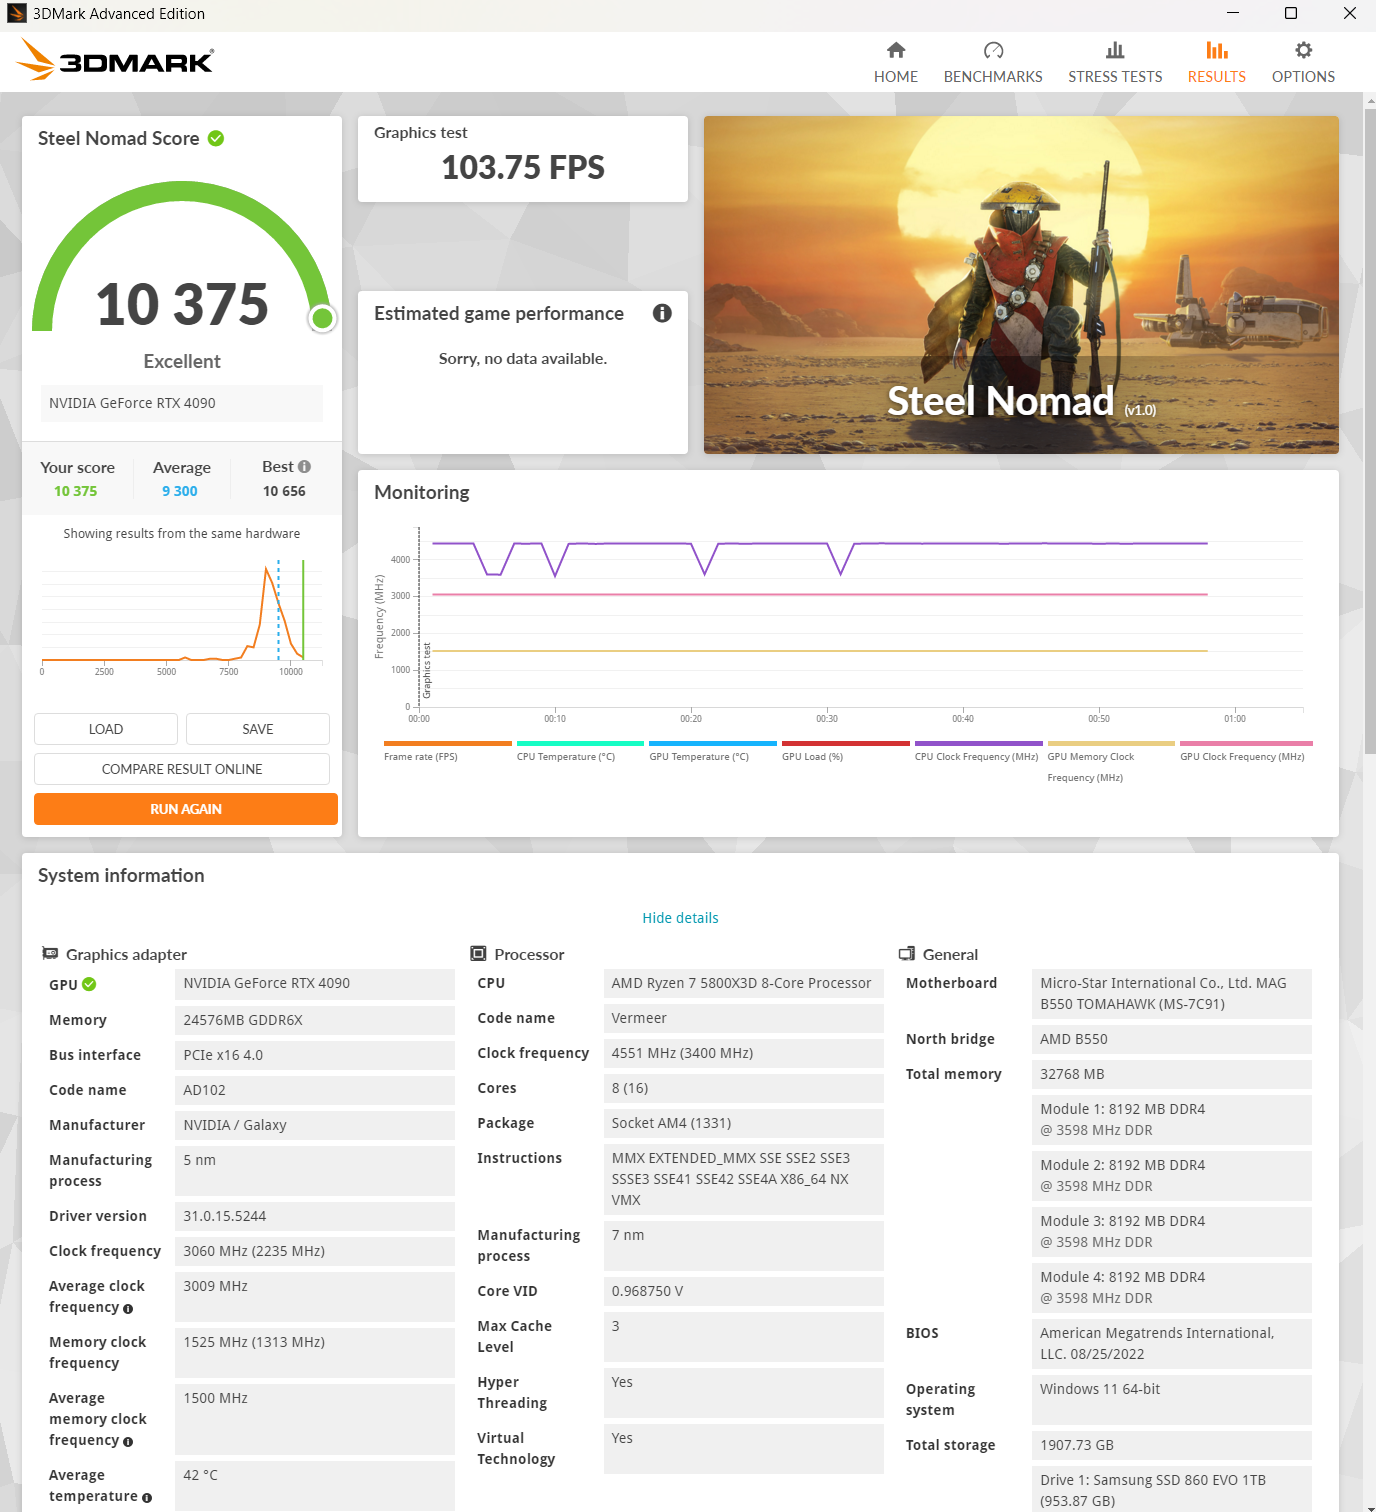
Task: Open the Options gear icon
Action: (1303, 50)
